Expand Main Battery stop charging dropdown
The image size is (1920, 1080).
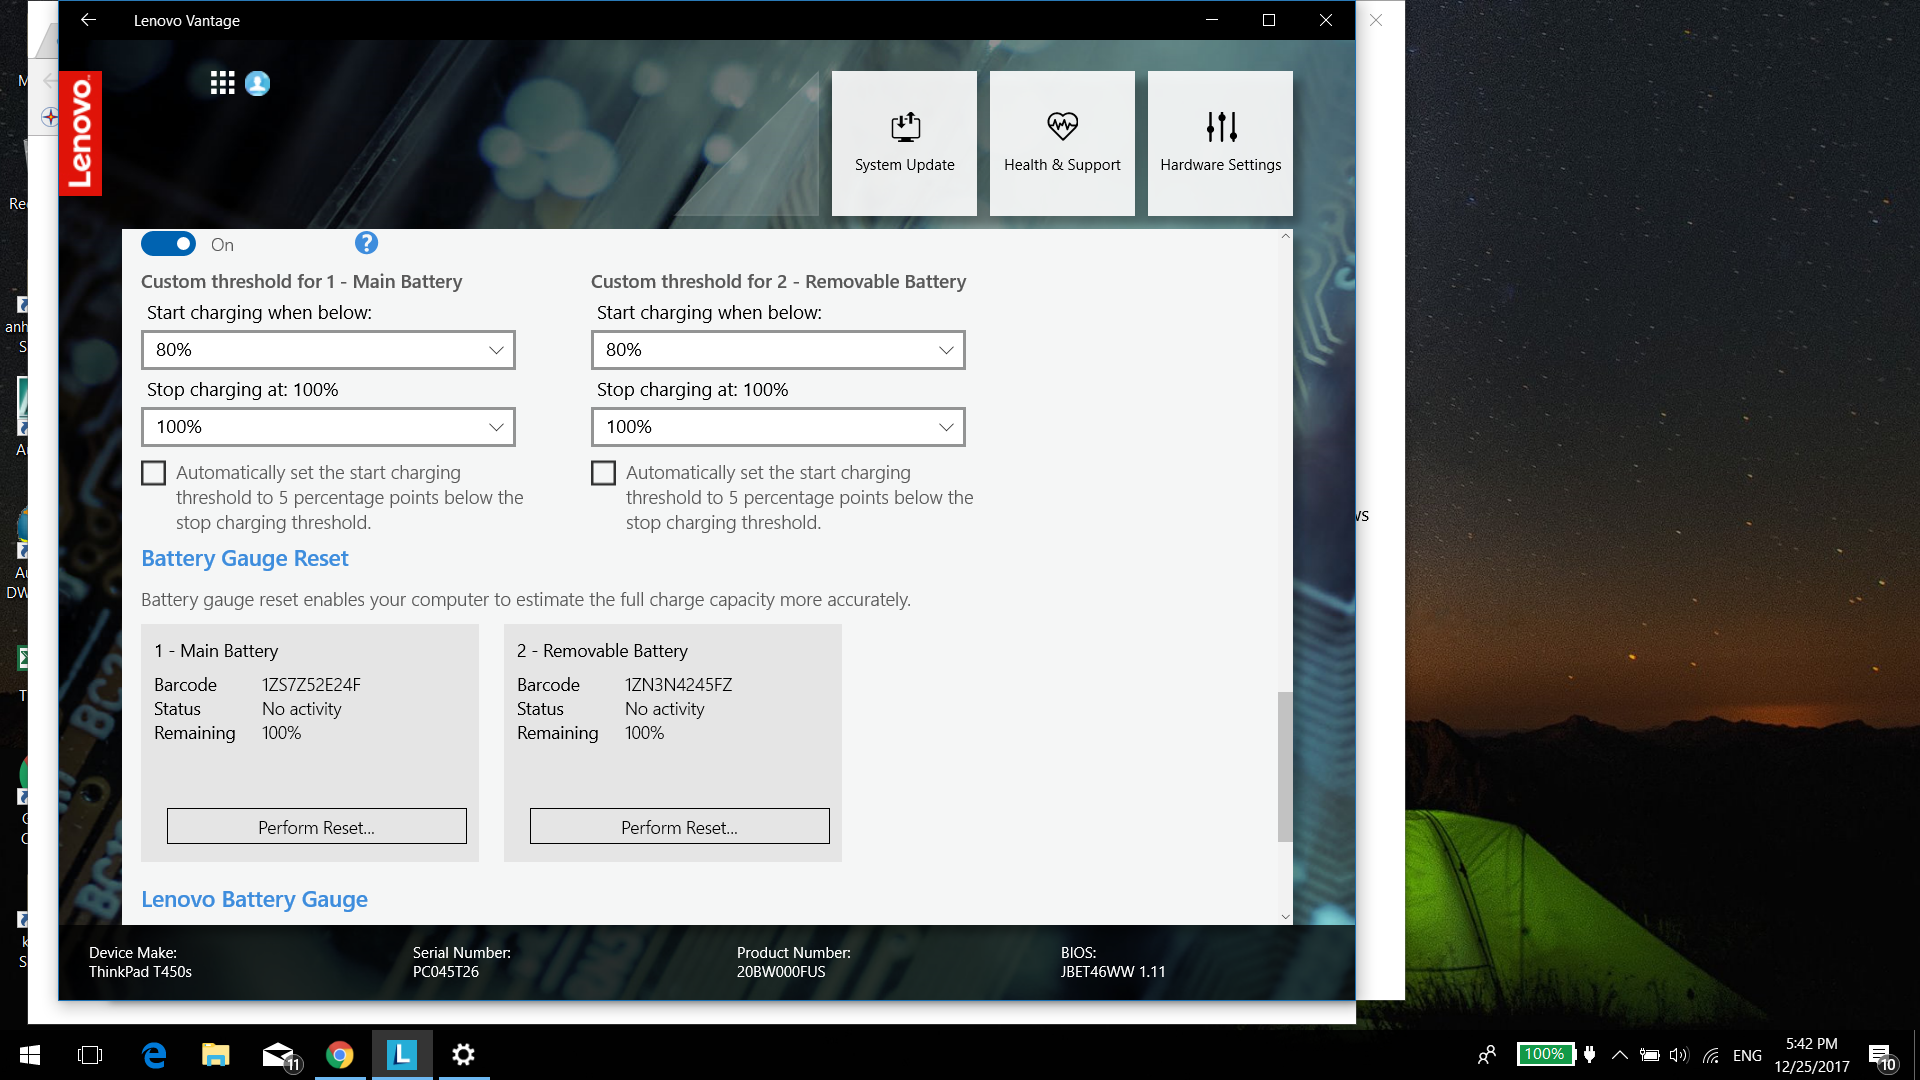click(328, 427)
